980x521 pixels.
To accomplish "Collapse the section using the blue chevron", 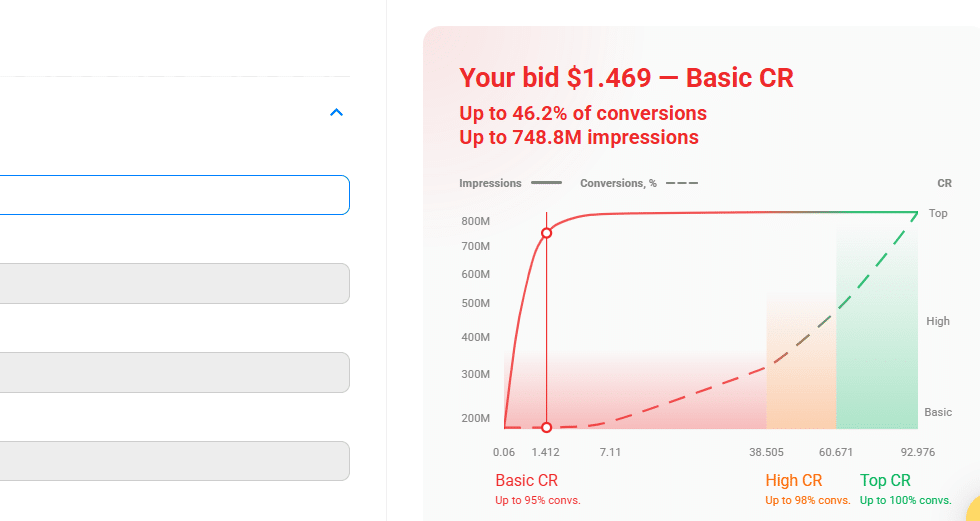I will coord(337,112).
